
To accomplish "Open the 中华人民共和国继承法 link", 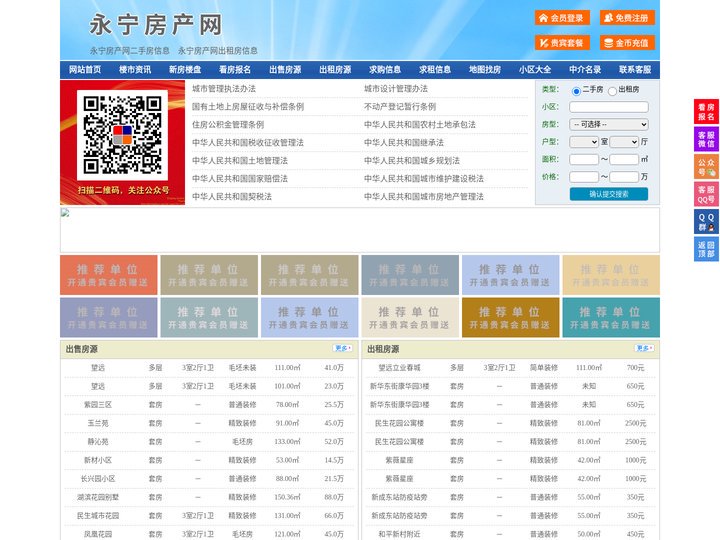I will click(x=404, y=142).
